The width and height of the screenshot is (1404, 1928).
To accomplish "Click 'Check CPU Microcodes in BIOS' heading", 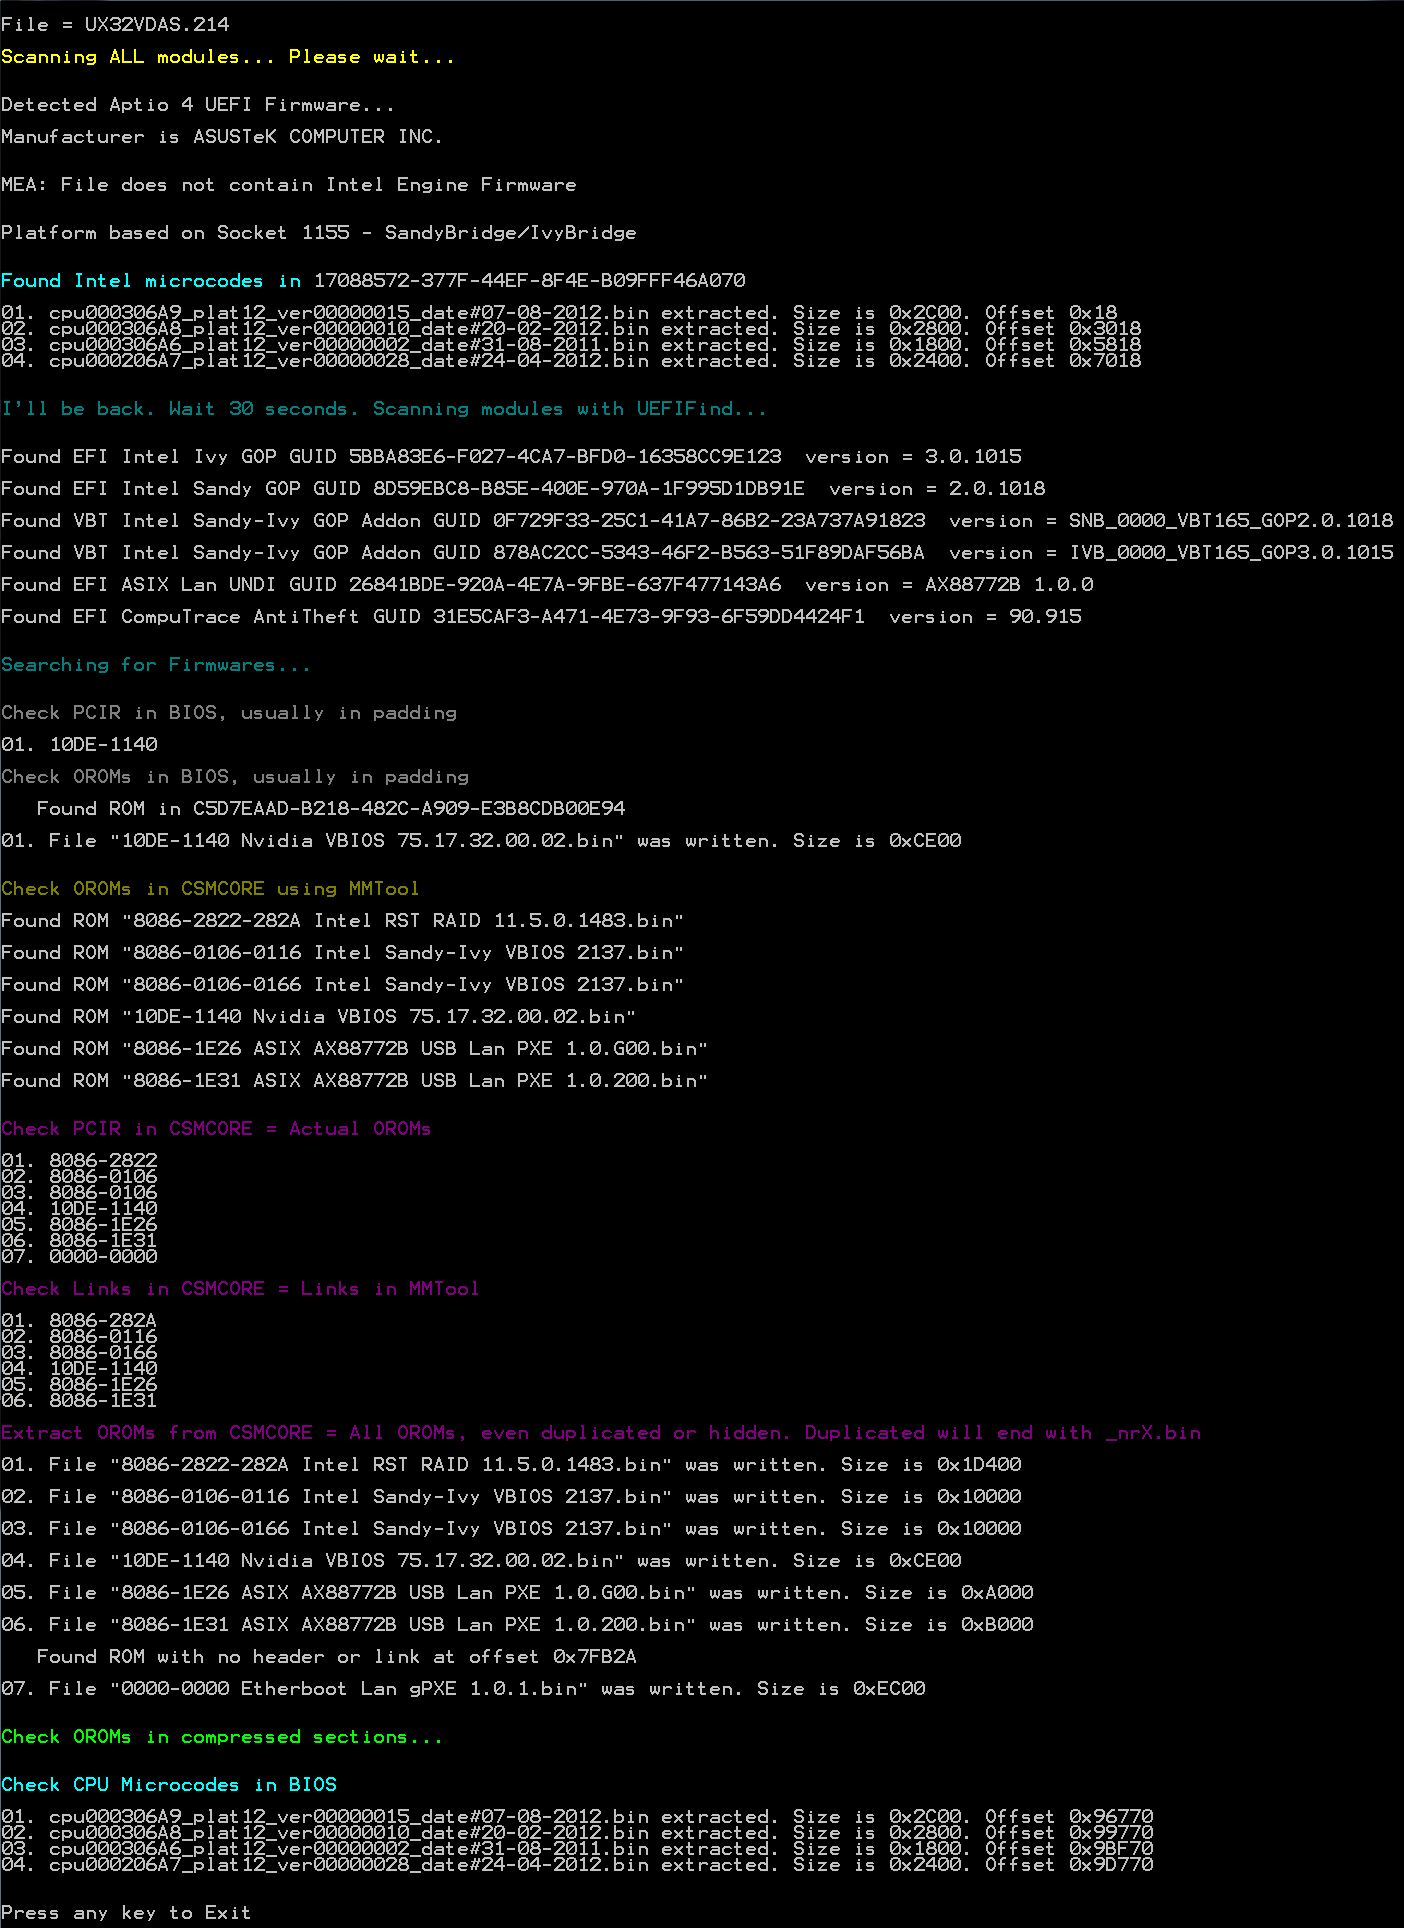I will coord(169,1785).
